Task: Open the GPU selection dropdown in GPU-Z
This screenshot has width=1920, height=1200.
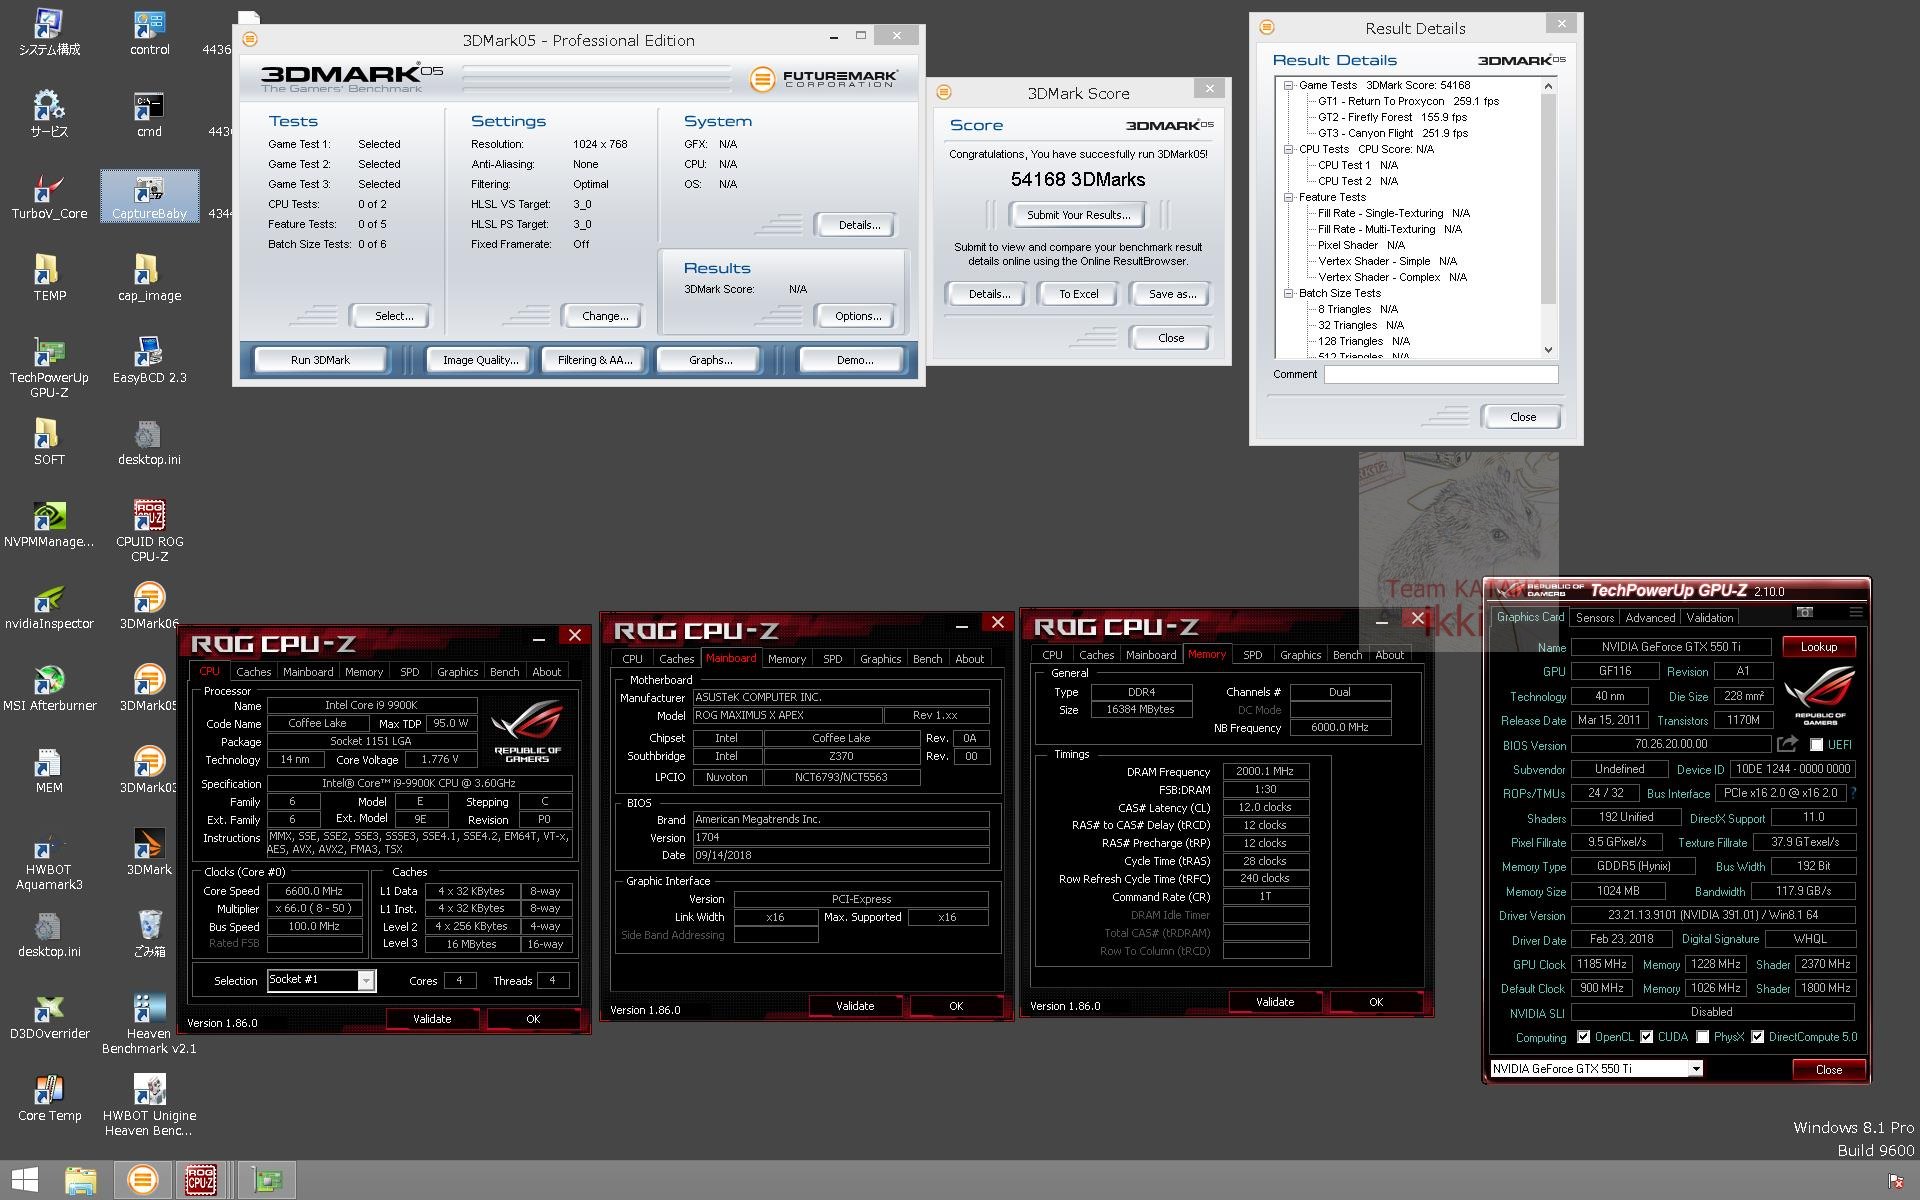Action: (x=1695, y=1069)
